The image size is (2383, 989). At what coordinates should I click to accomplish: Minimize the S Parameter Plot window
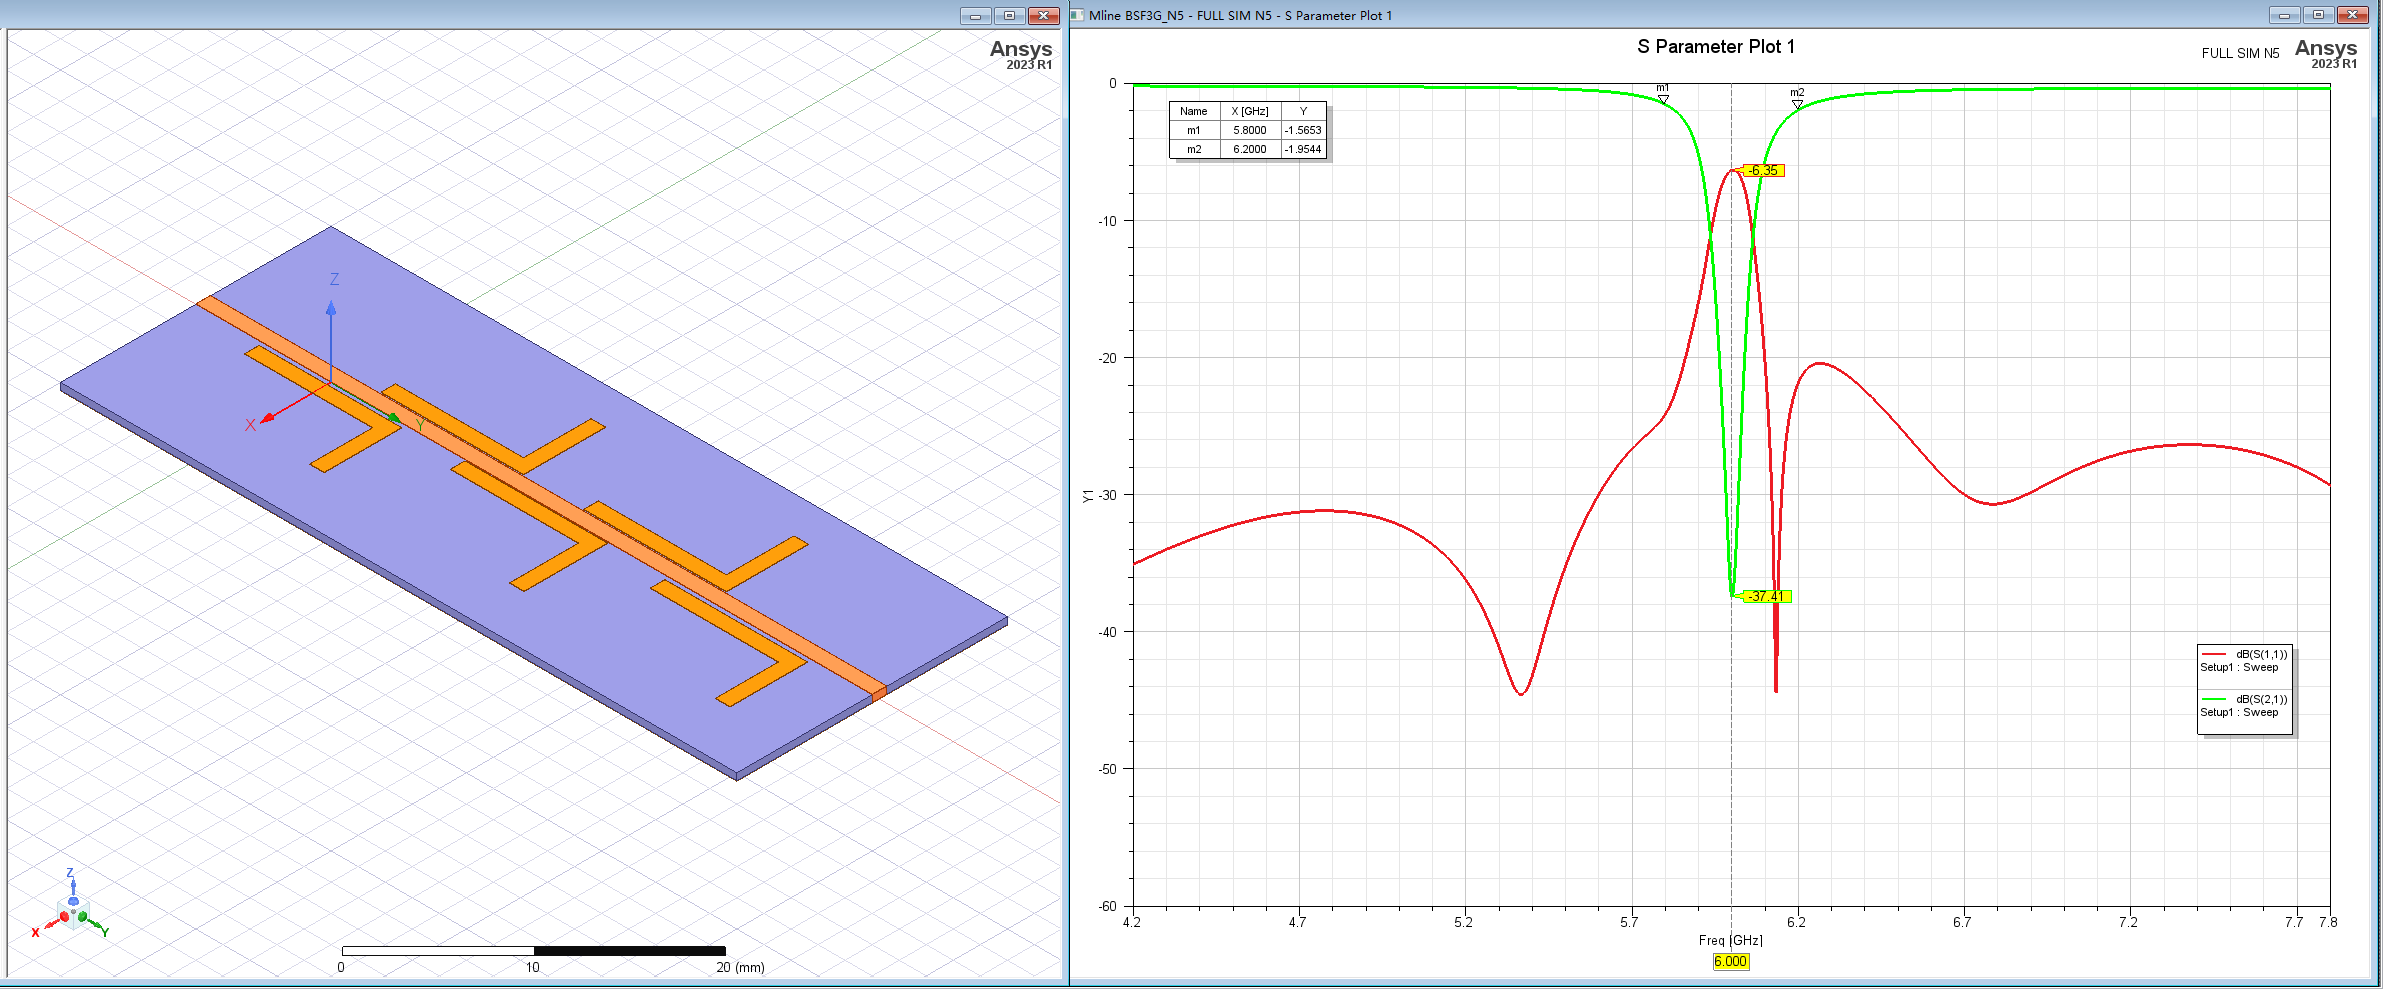pos(2284,15)
